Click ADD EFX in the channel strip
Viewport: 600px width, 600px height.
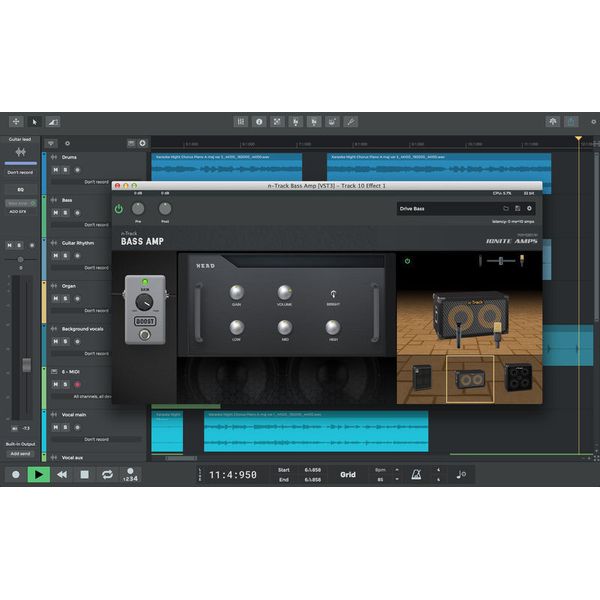[x=18, y=212]
